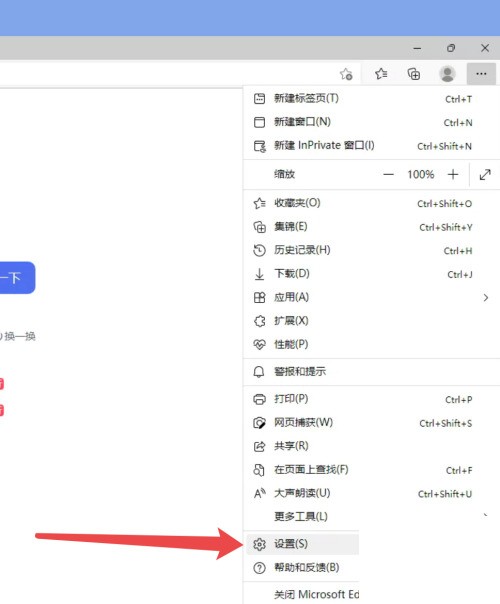This screenshot has height=604, width=500.
Task: Click the download arrow icon
Action: click(x=259, y=274)
